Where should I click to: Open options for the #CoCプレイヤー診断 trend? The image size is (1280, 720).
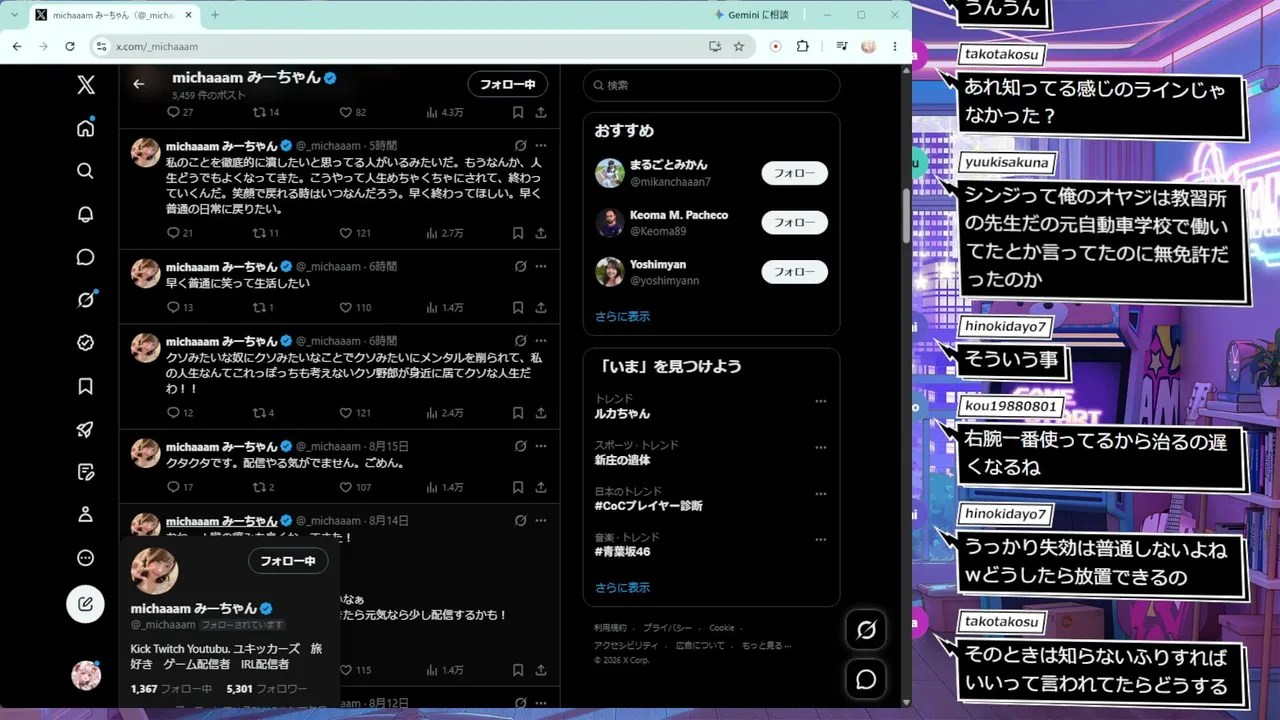821,493
